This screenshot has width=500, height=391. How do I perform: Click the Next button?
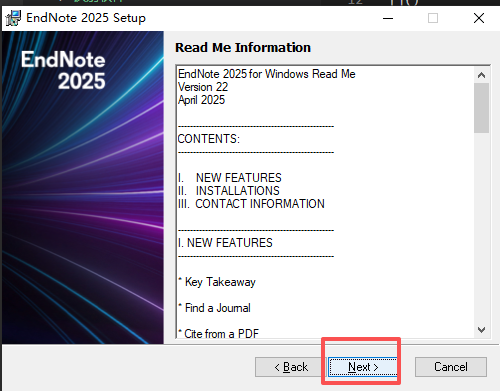pyautogui.click(x=363, y=367)
